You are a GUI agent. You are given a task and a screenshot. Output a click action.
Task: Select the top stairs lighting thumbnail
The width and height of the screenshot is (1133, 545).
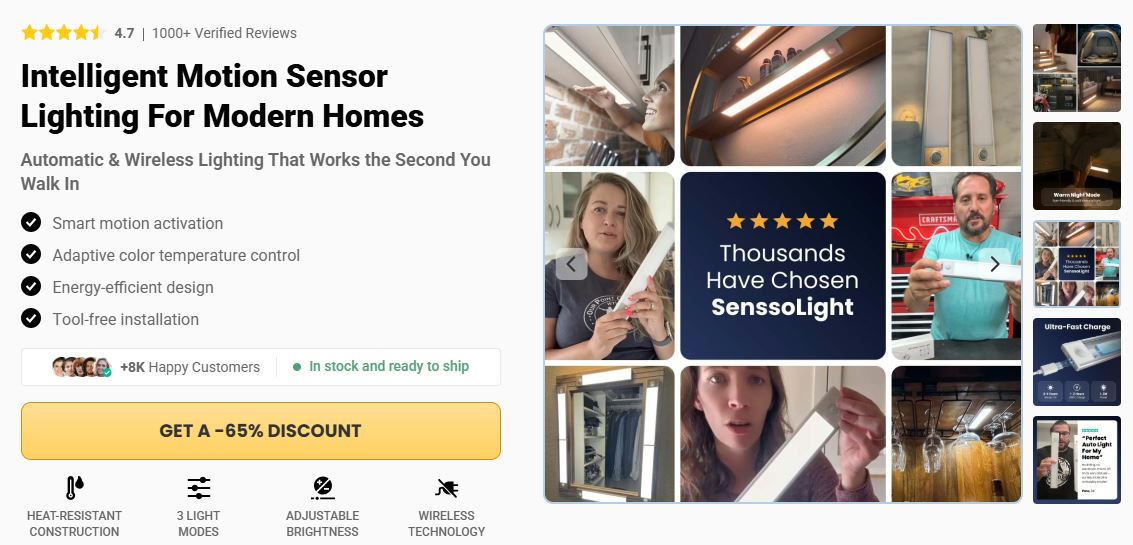pyautogui.click(x=1077, y=68)
